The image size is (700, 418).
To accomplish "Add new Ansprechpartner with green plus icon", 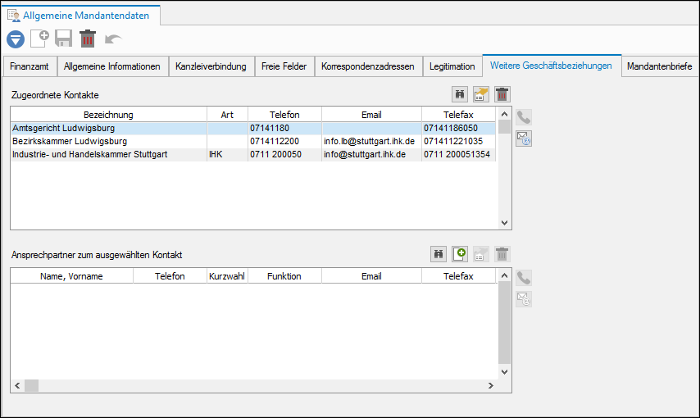I will point(460,254).
